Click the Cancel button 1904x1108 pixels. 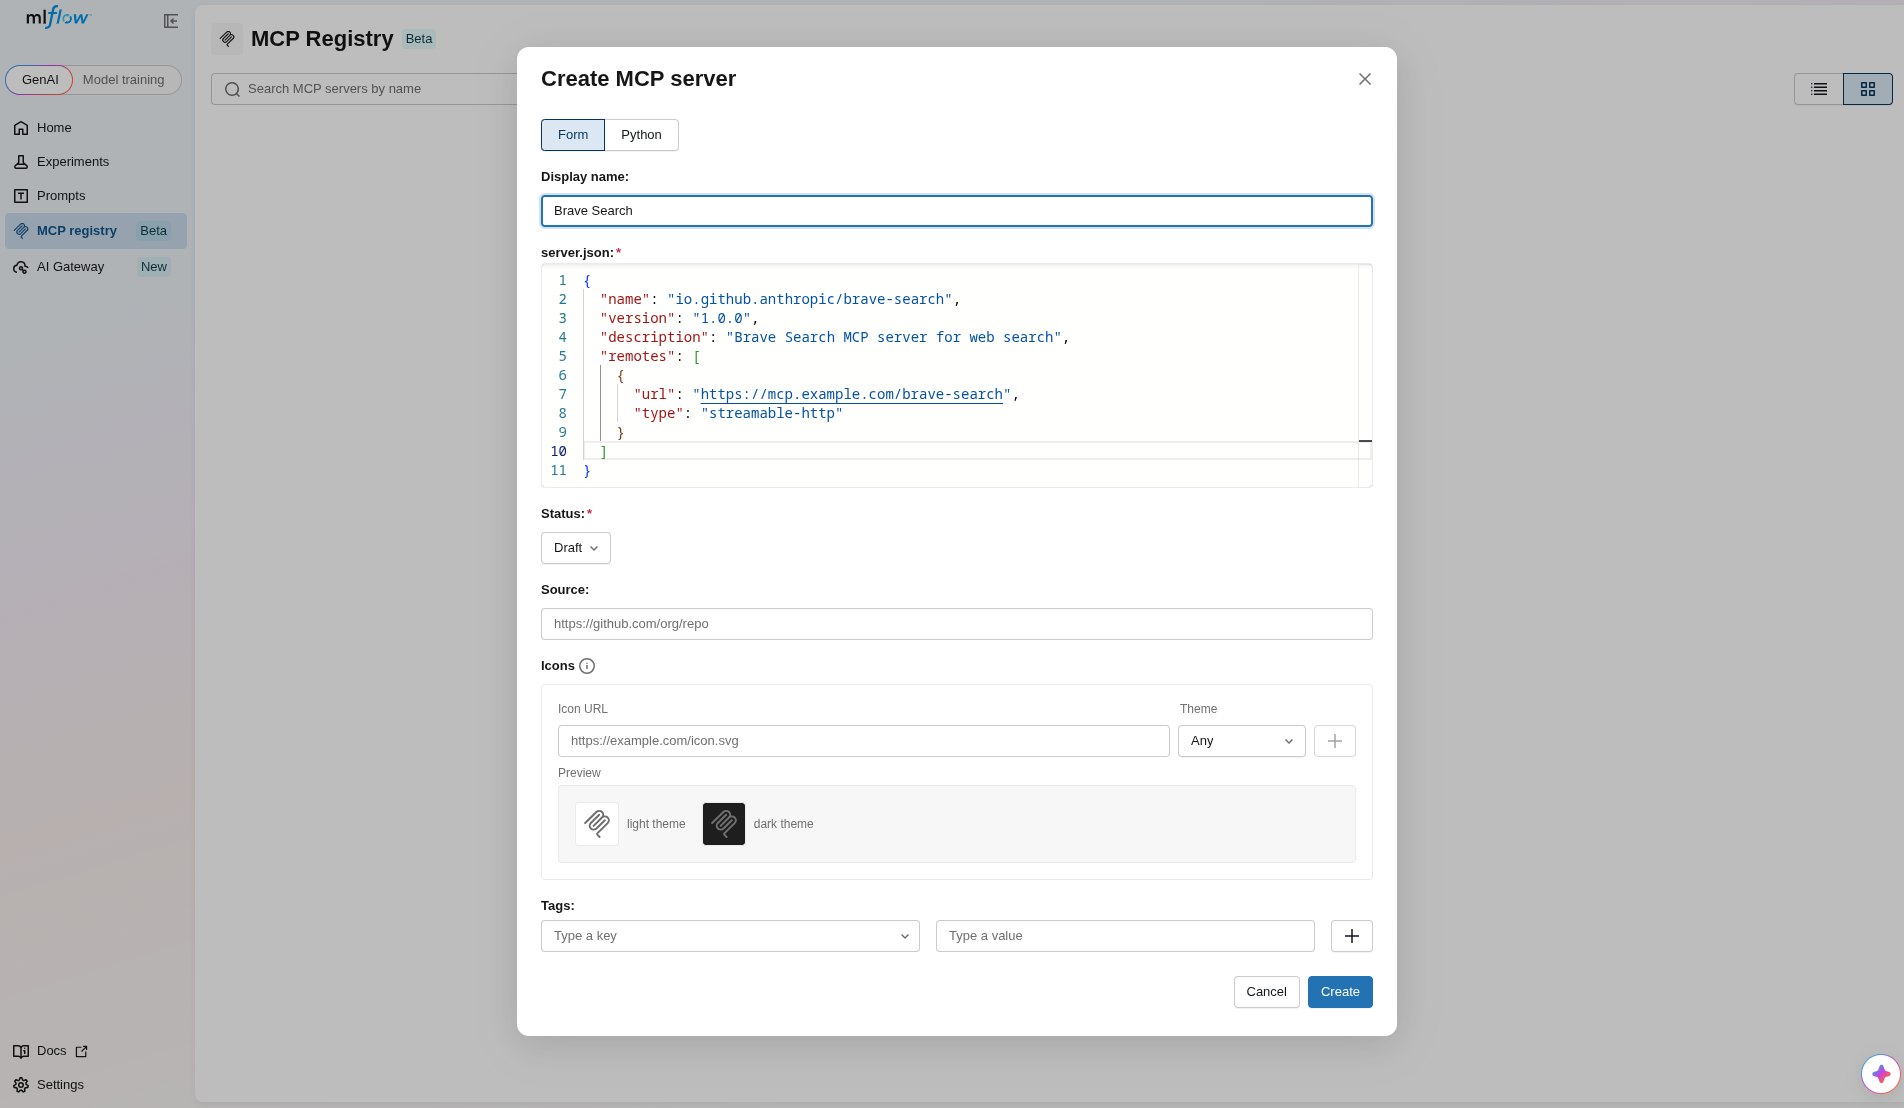pos(1267,992)
